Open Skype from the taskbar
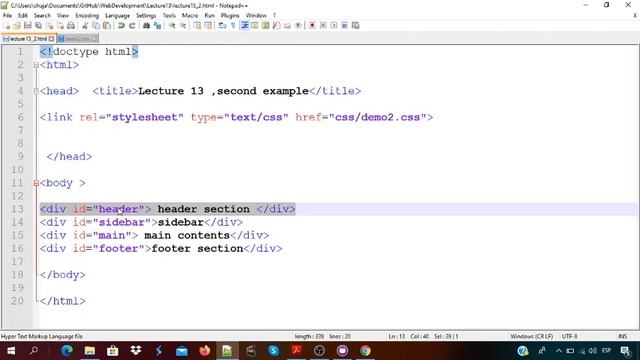This screenshot has width=640, height=360. click(273, 351)
